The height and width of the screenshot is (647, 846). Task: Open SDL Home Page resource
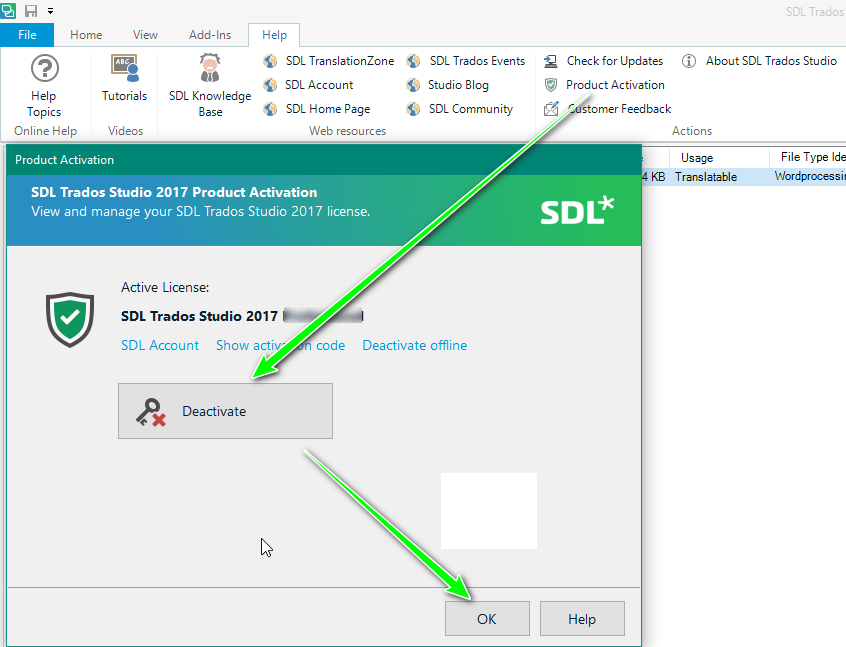tap(328, 109)
